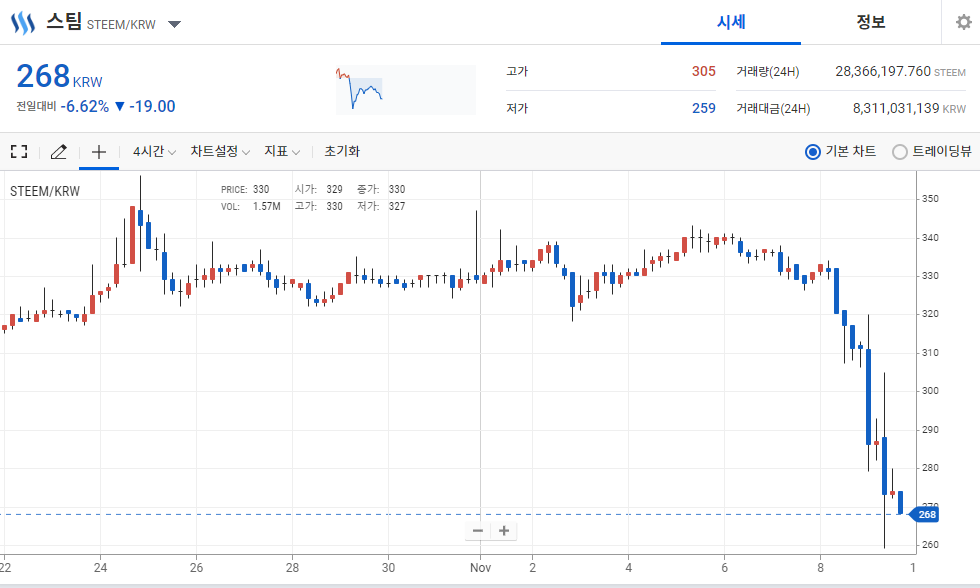Image resolution: width=980 pixels, height=588 pixels.
Task: Click the -6.62% change value
Action: (85, 106)
